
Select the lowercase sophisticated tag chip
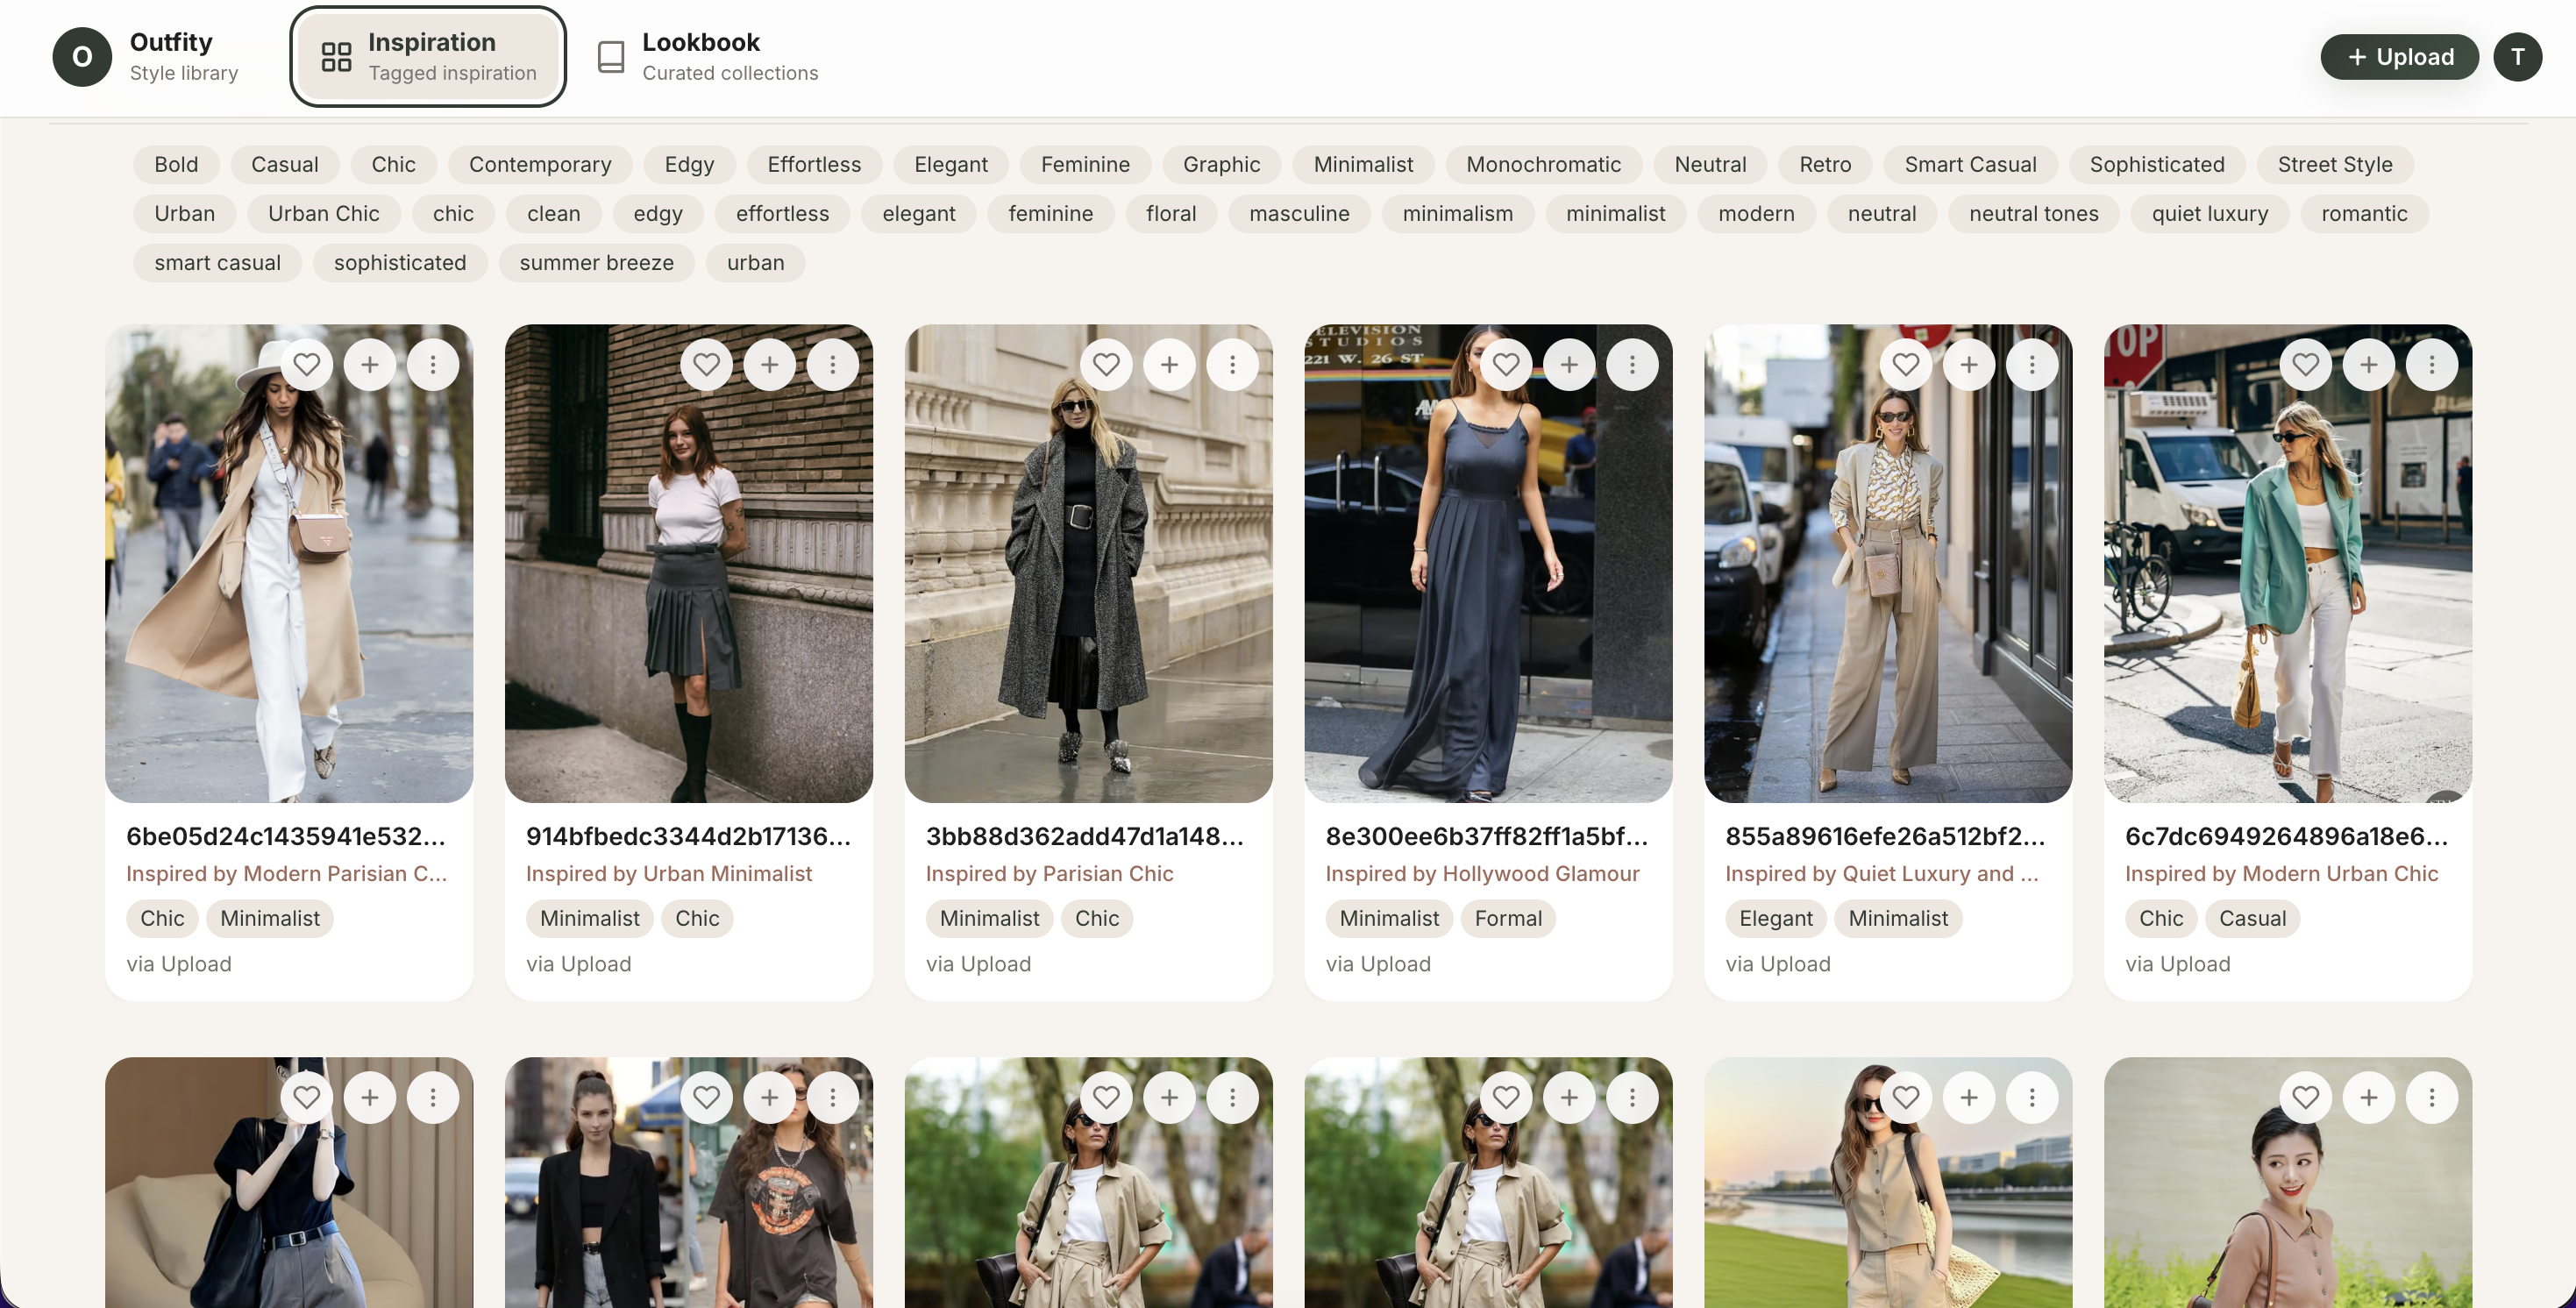[x=400, y=263]
